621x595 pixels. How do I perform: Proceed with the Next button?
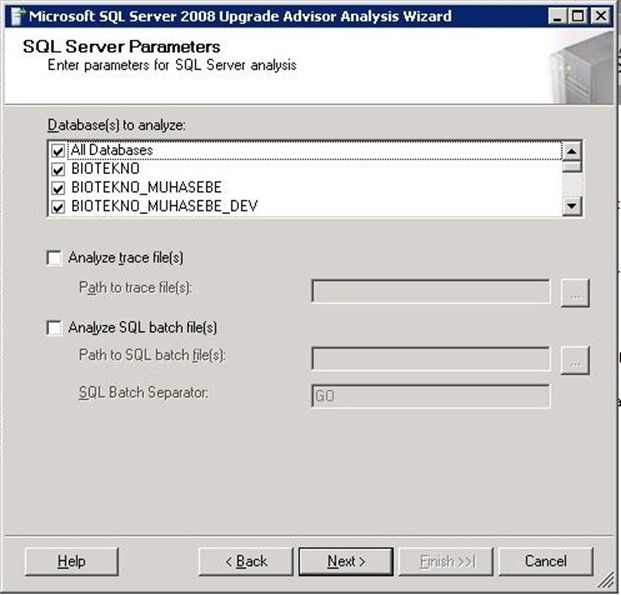coord(346,561)
